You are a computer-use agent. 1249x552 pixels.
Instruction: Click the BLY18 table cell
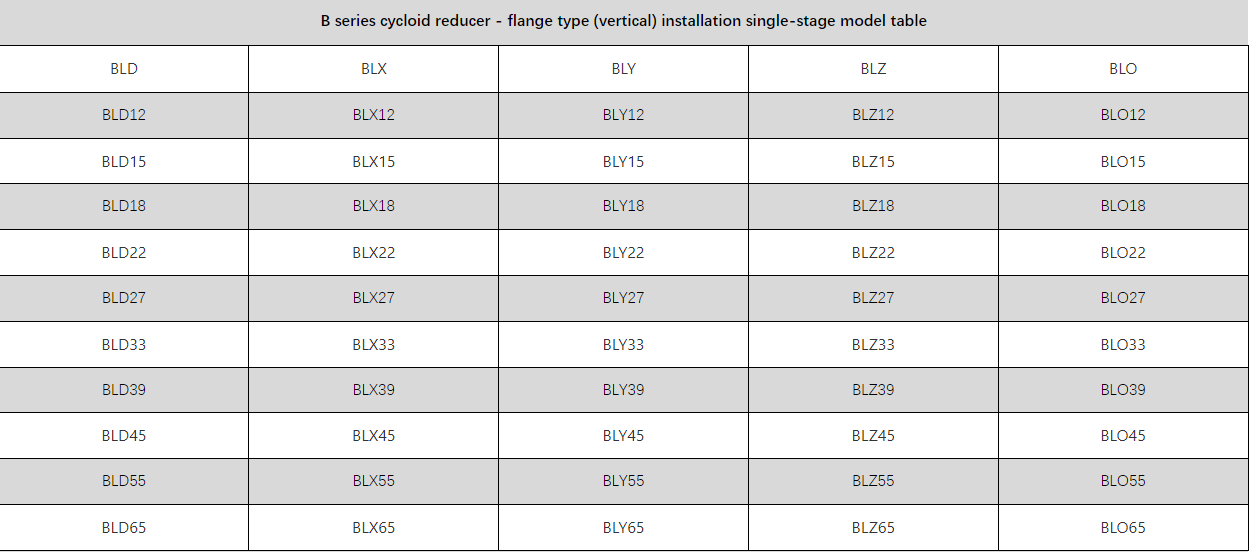623,206
